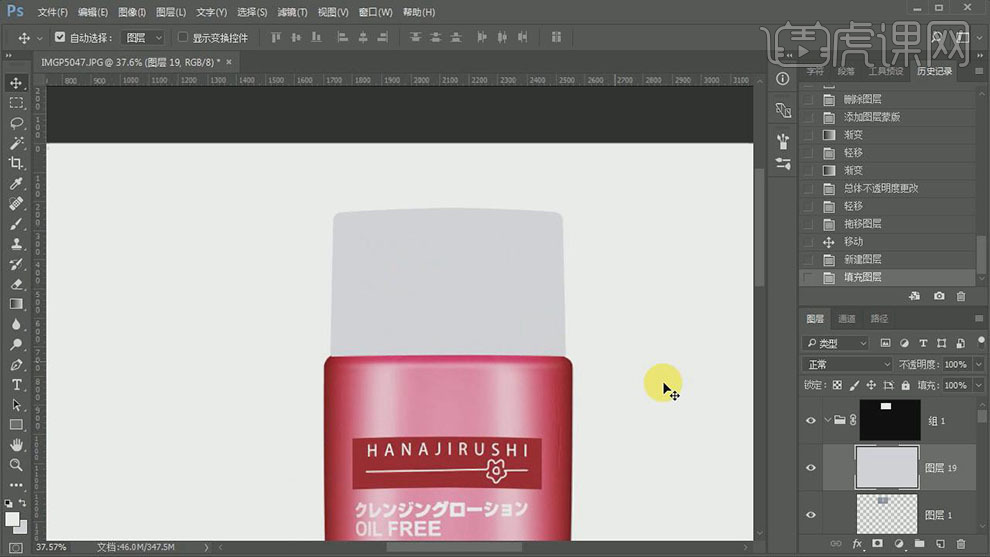Open the 图像(I) menu
This screenshot has height=557, width=990.
(132, 12)
